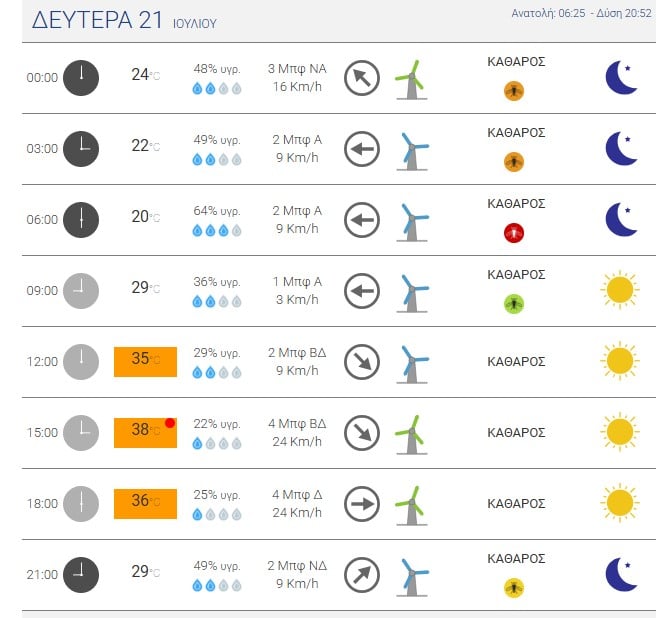Image resolution: width=667 pixels, height=618 pixels.
Task: Click the humidity droplets under 64% υγρ.
Action: coord(217,231)
